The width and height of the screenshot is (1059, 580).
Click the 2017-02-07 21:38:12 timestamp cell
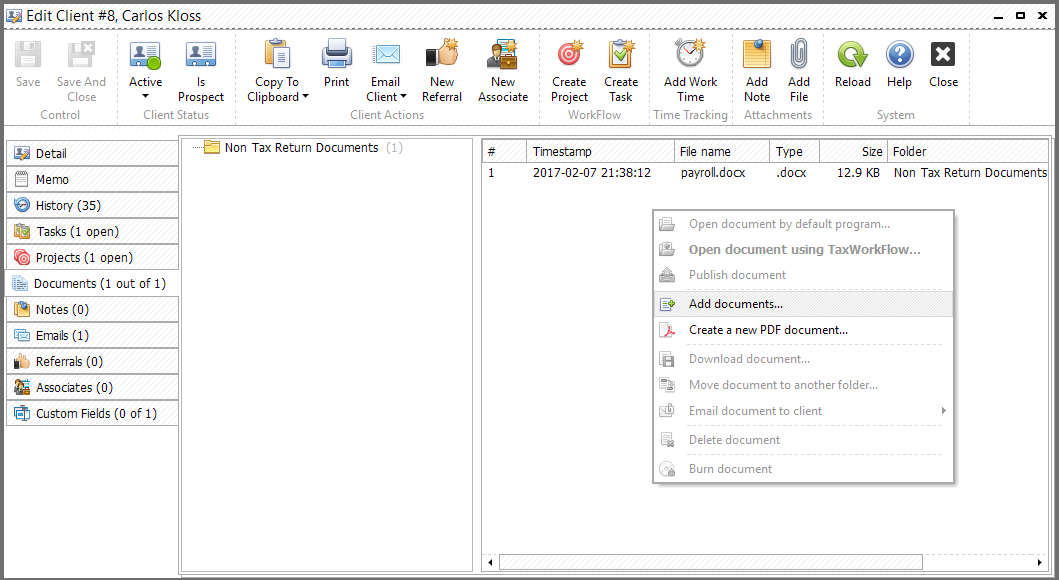click(592, 173)
